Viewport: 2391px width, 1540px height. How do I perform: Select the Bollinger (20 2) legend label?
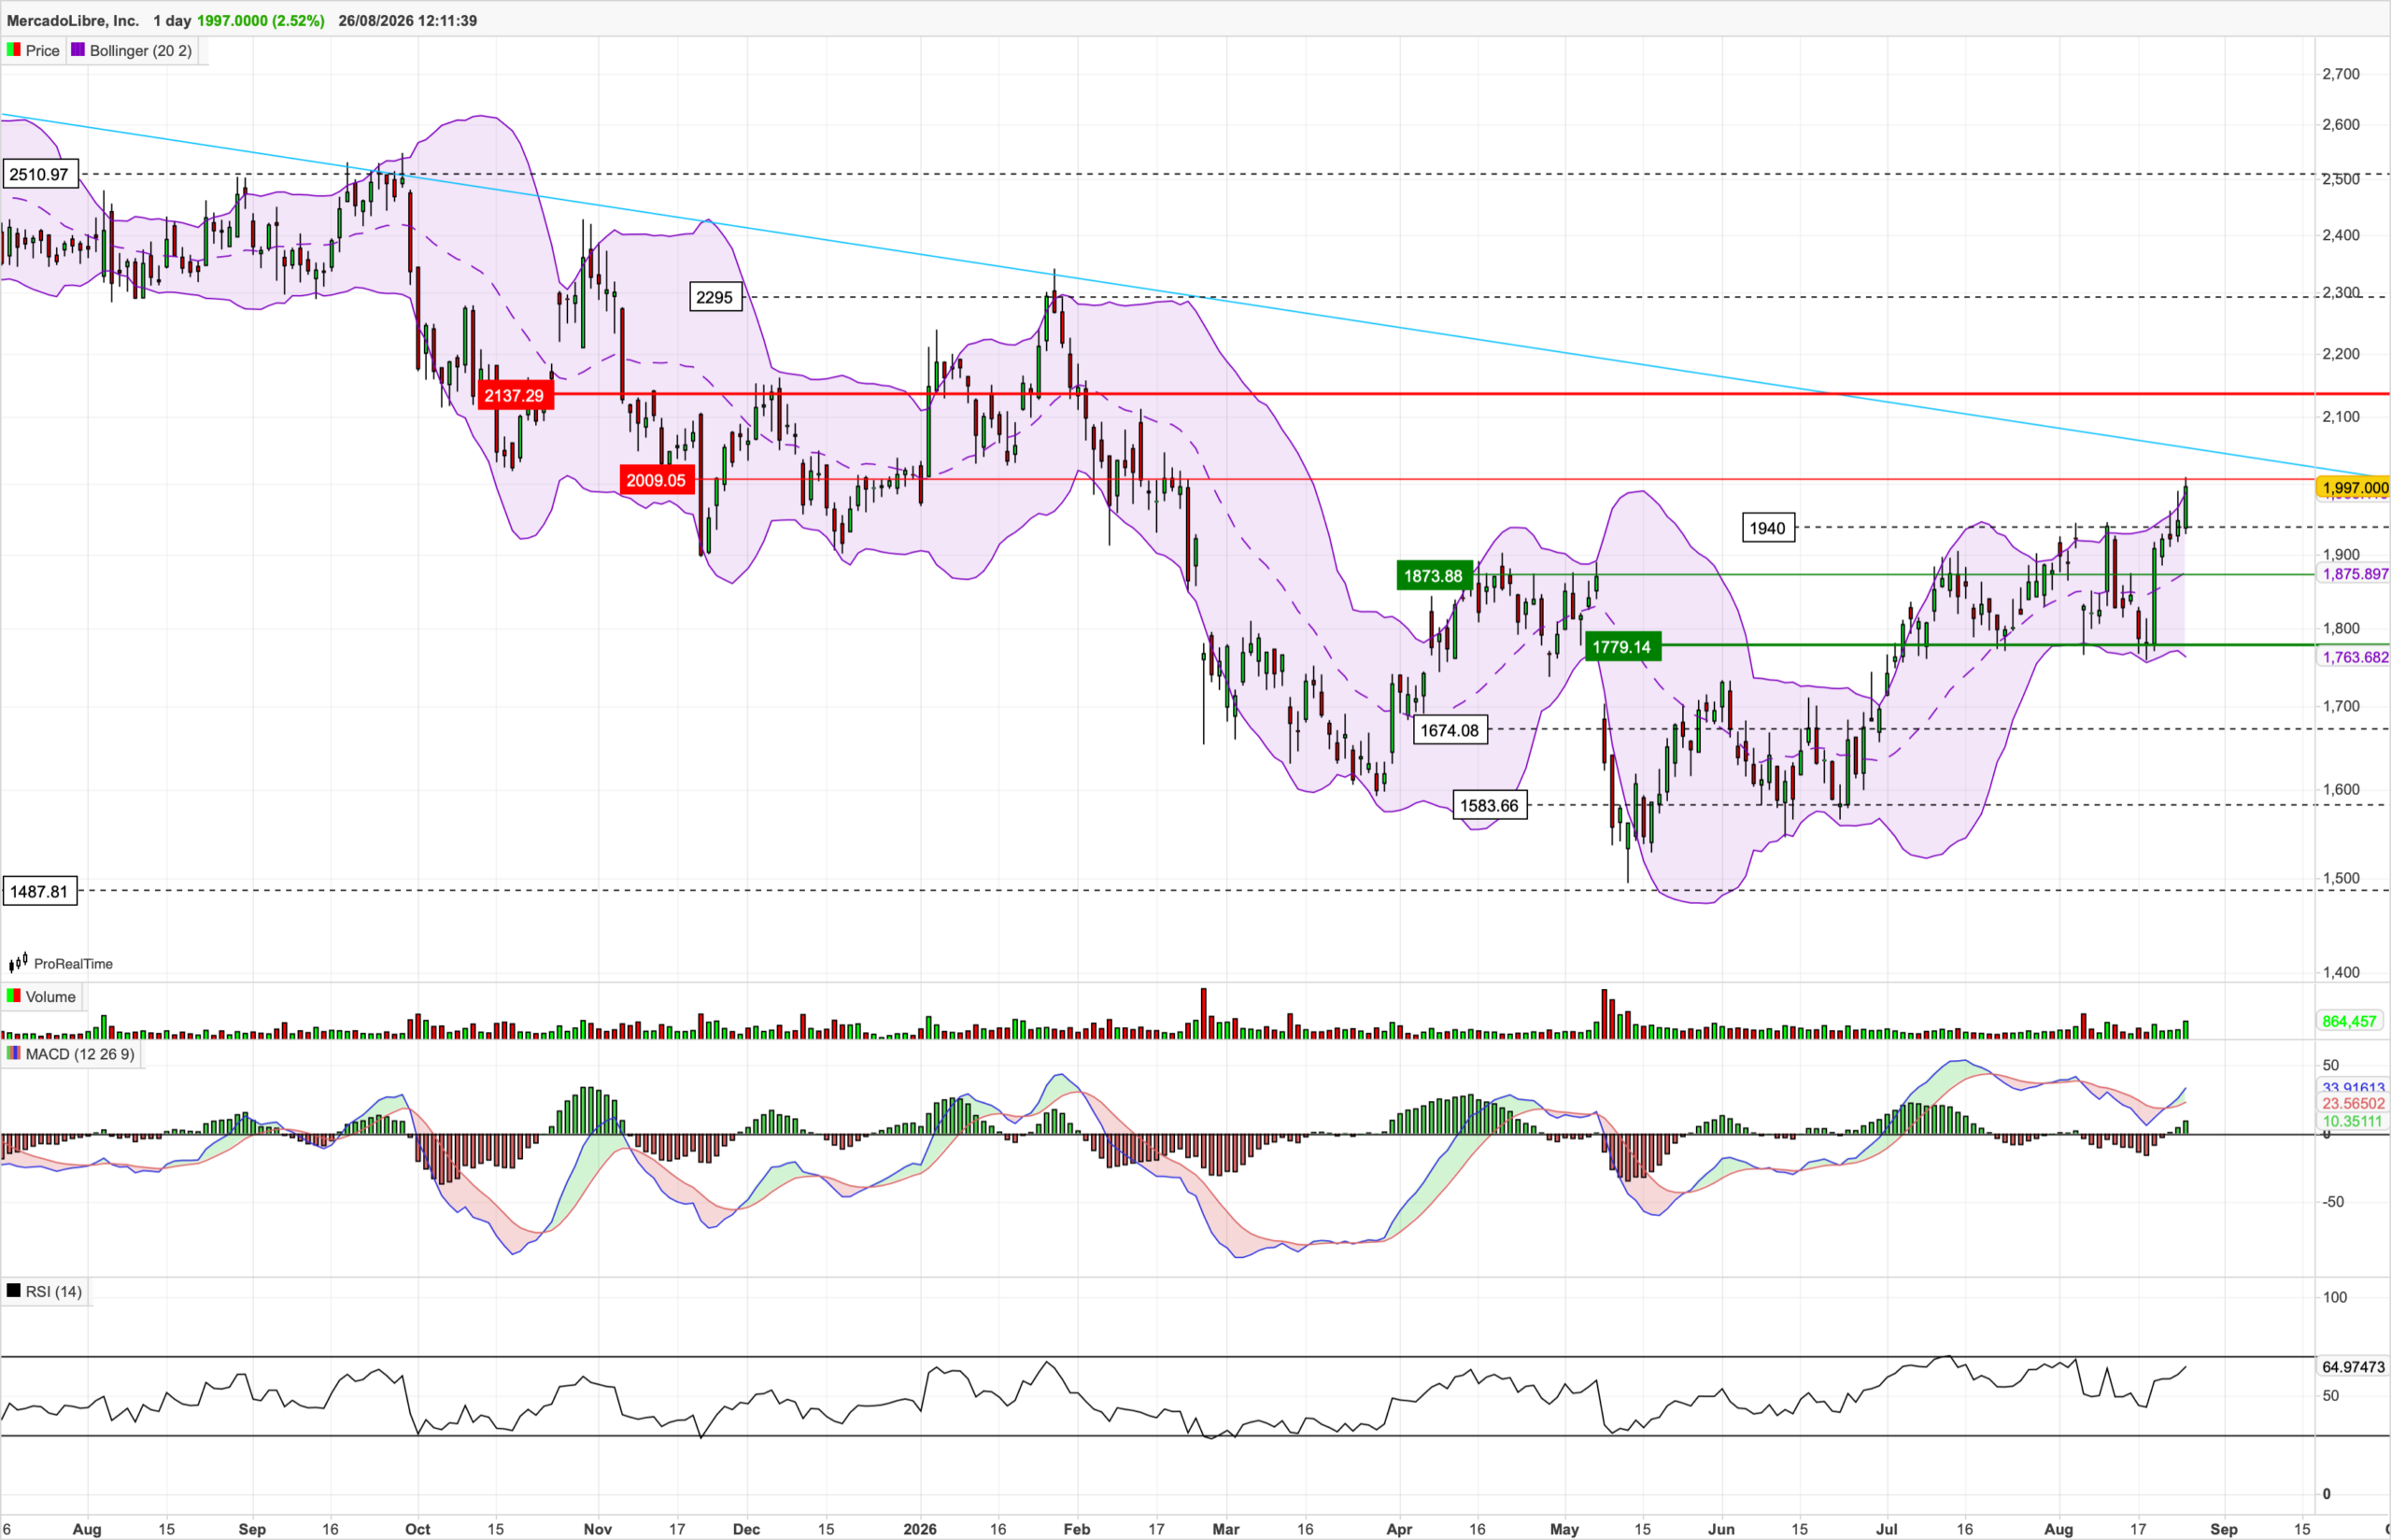tap(140, 51)
